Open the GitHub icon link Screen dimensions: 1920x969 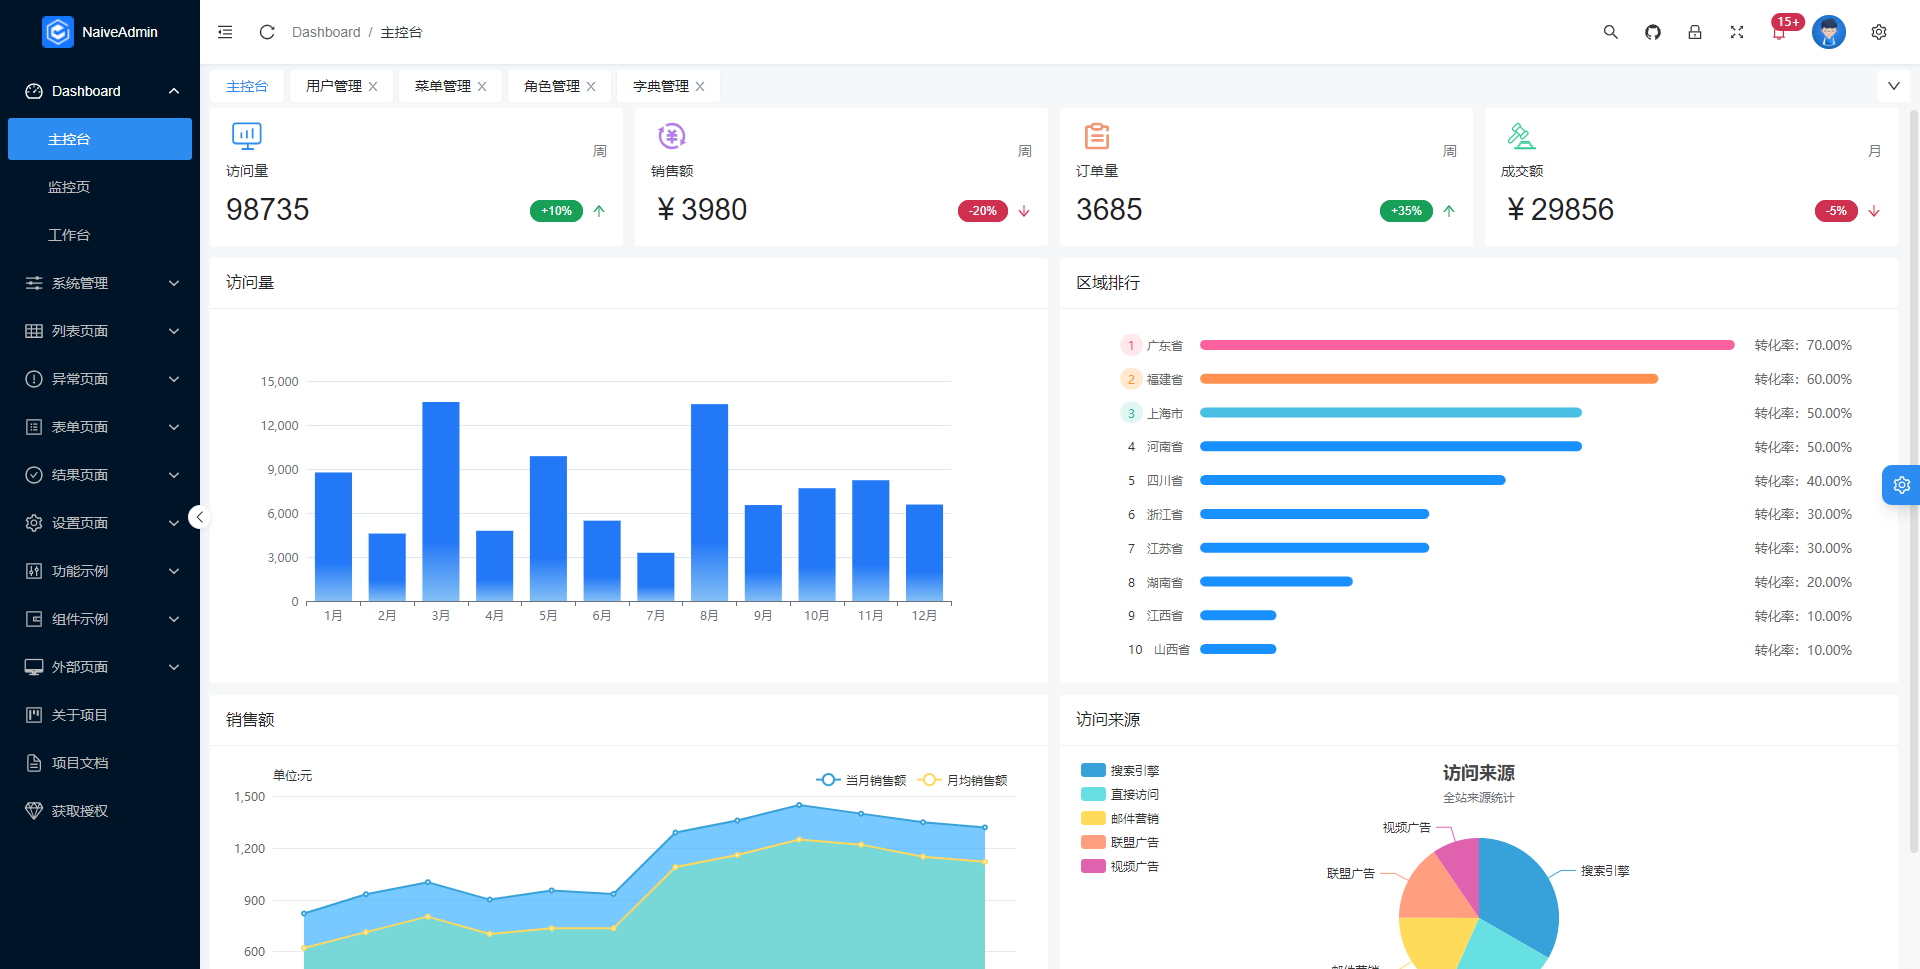click(1652, 32)
